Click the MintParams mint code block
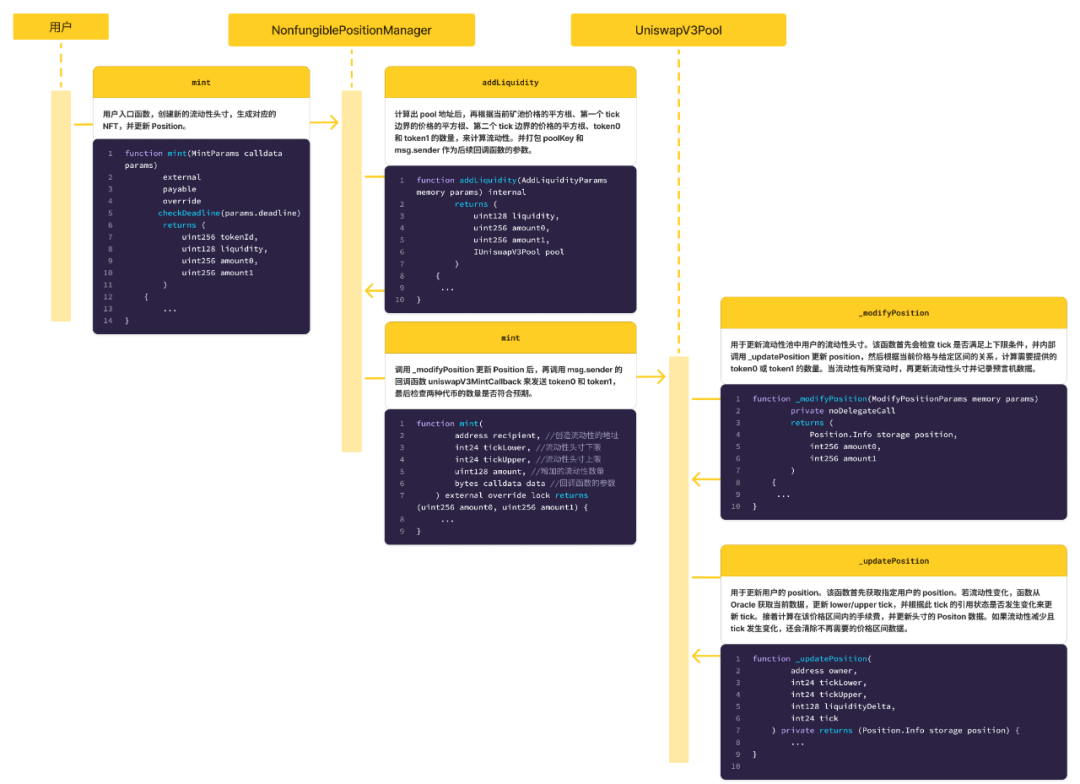This screenshot has height=784, width=1080. coord(201,236)
